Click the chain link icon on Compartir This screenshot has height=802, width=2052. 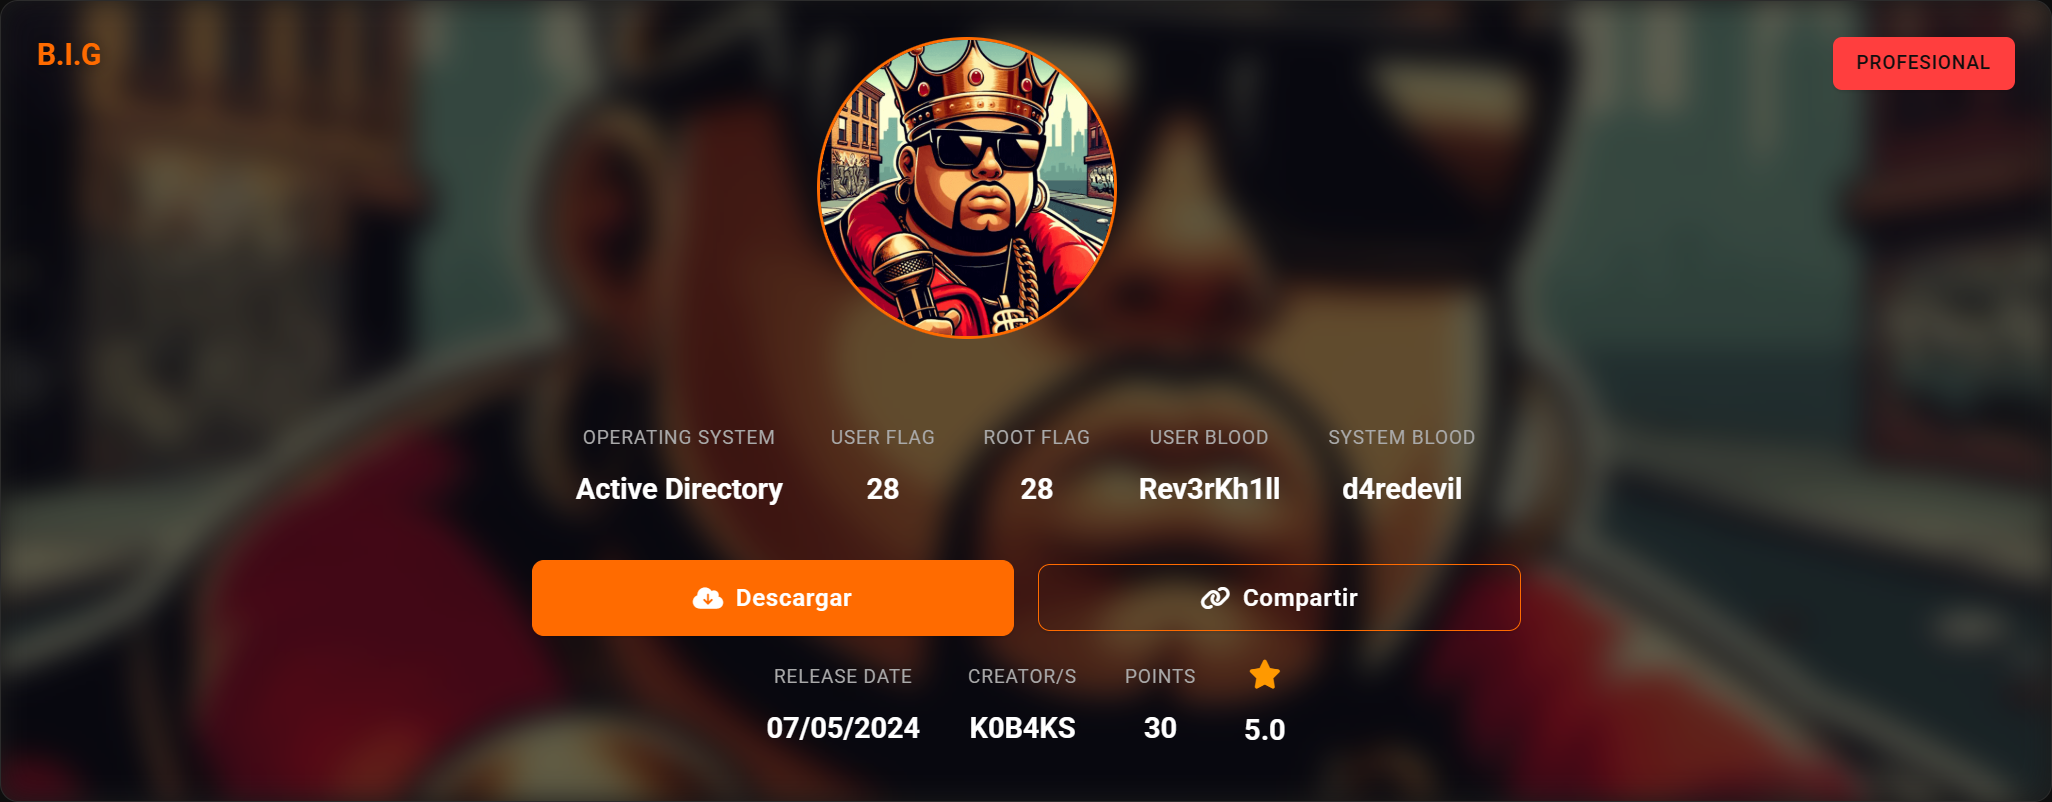[1215, 598]
